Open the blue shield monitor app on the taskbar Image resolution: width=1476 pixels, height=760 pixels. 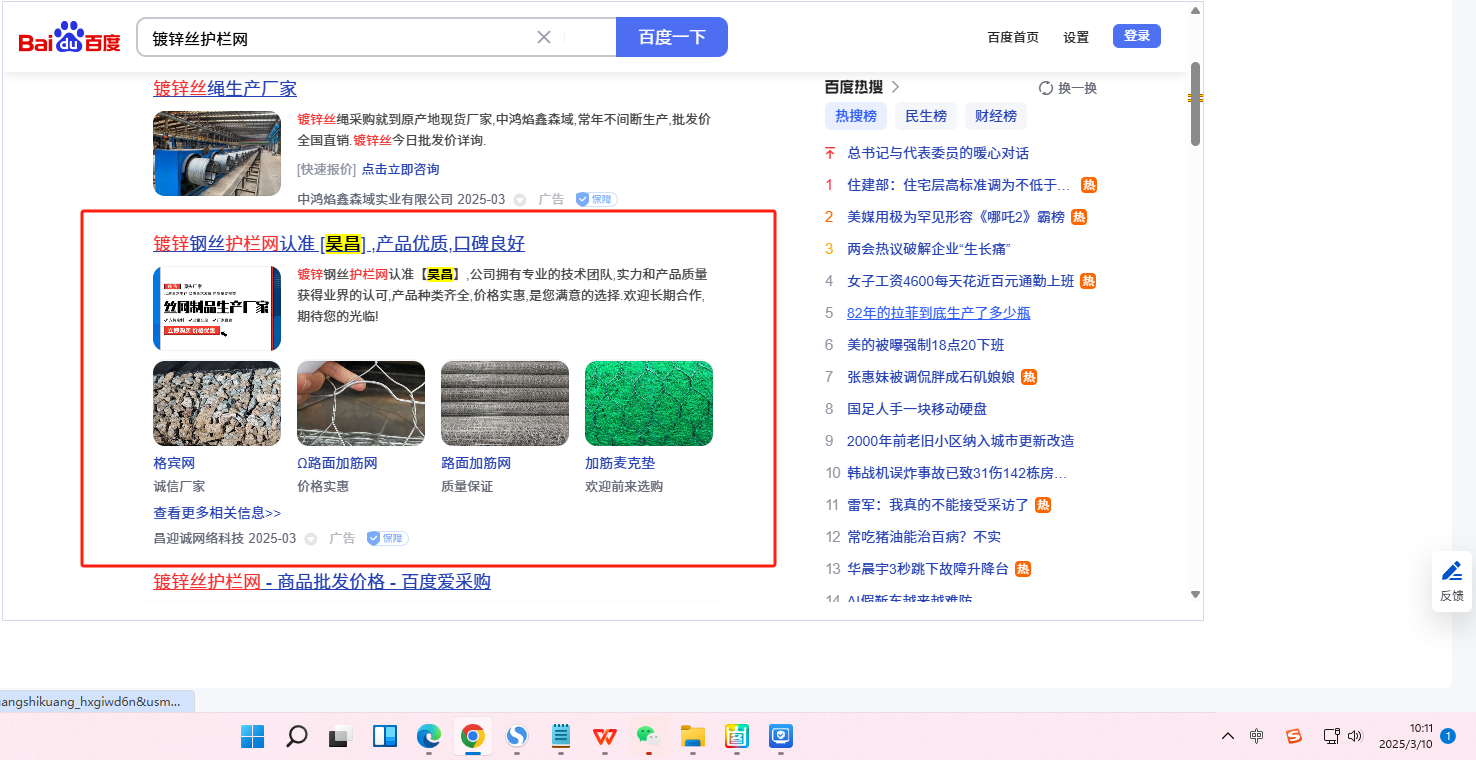781,737
